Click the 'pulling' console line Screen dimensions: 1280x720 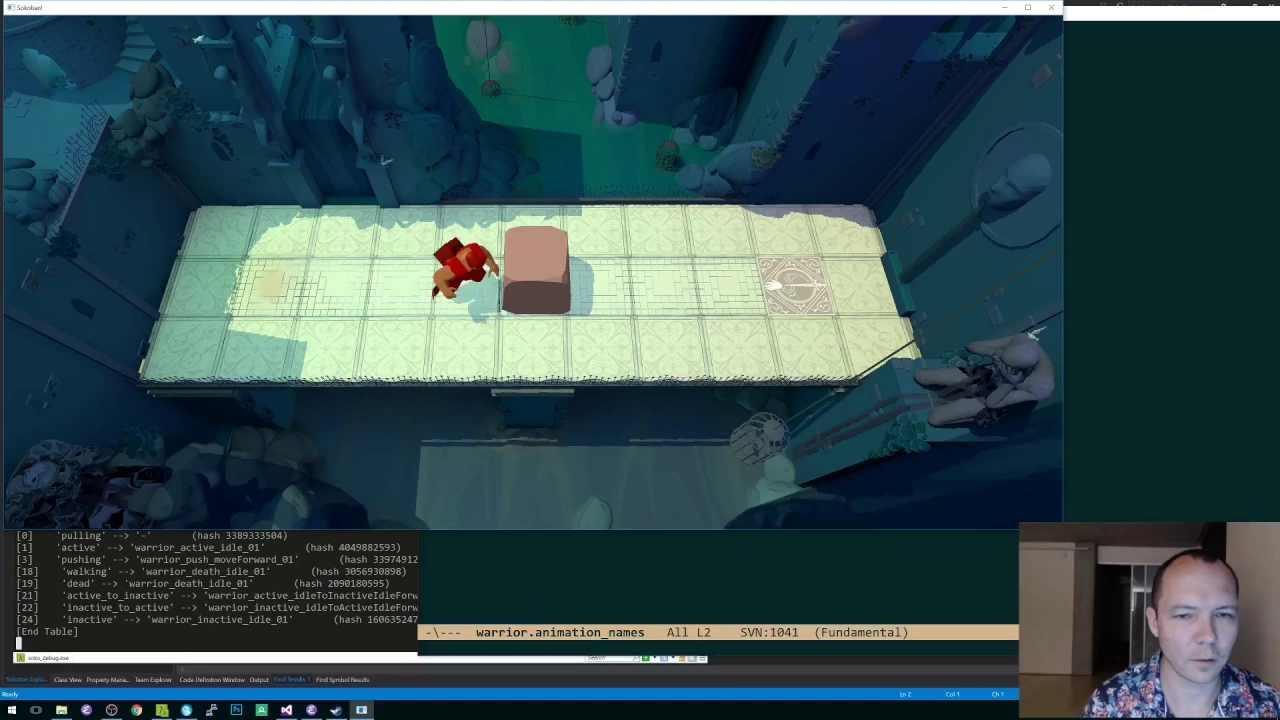(151, 535)
